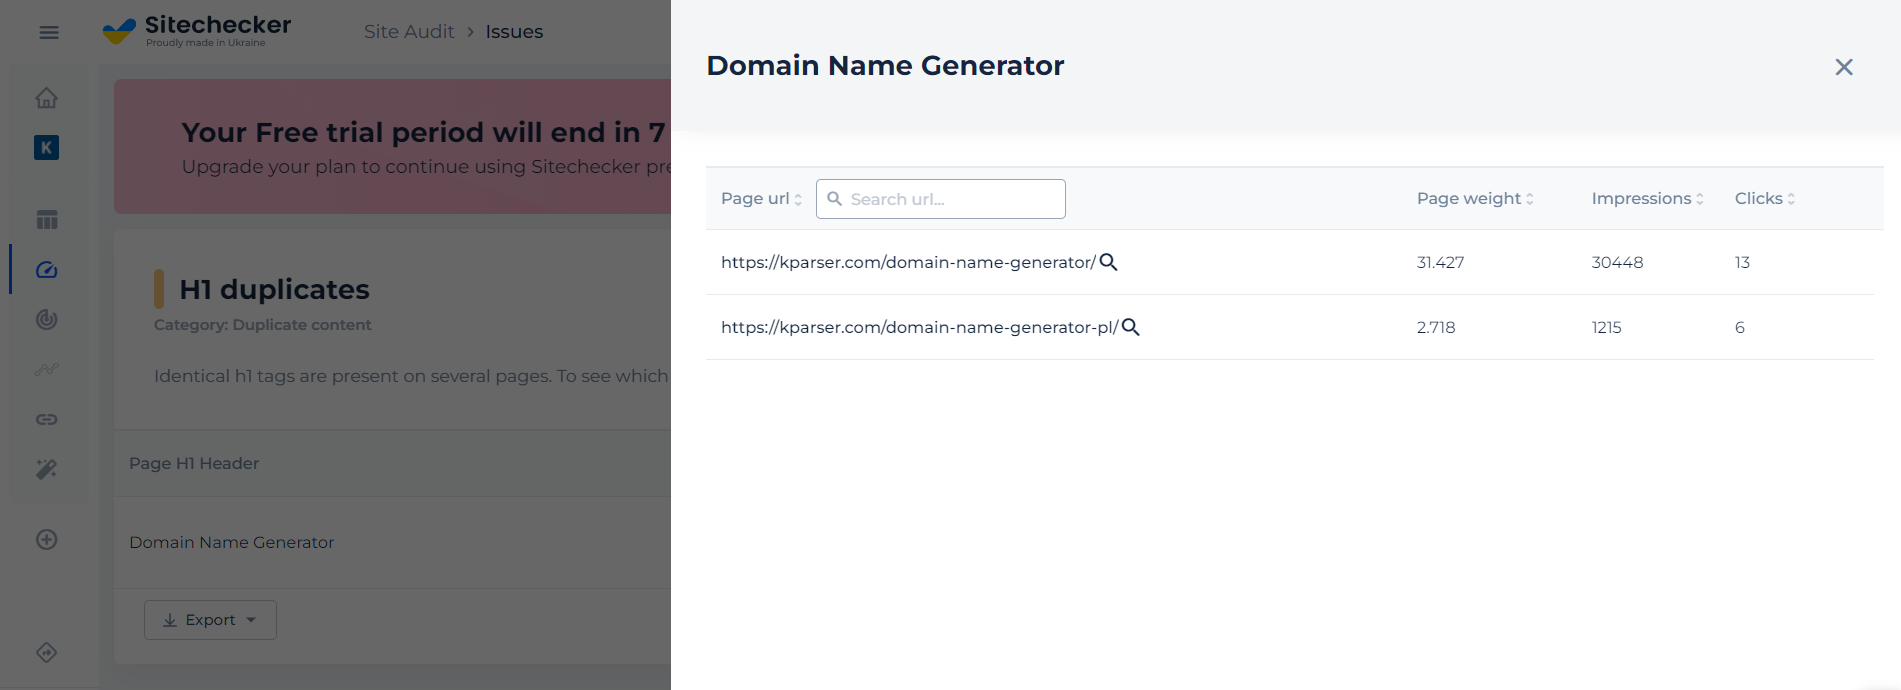Click the Sitechecker logo

click(x=197, y=31)
